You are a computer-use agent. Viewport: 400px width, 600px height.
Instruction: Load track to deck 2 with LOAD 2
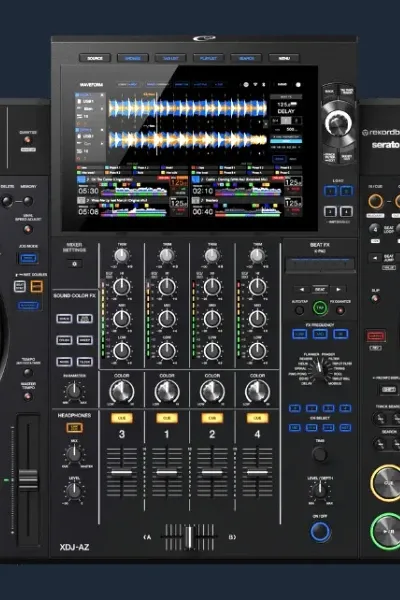(346, 191)
